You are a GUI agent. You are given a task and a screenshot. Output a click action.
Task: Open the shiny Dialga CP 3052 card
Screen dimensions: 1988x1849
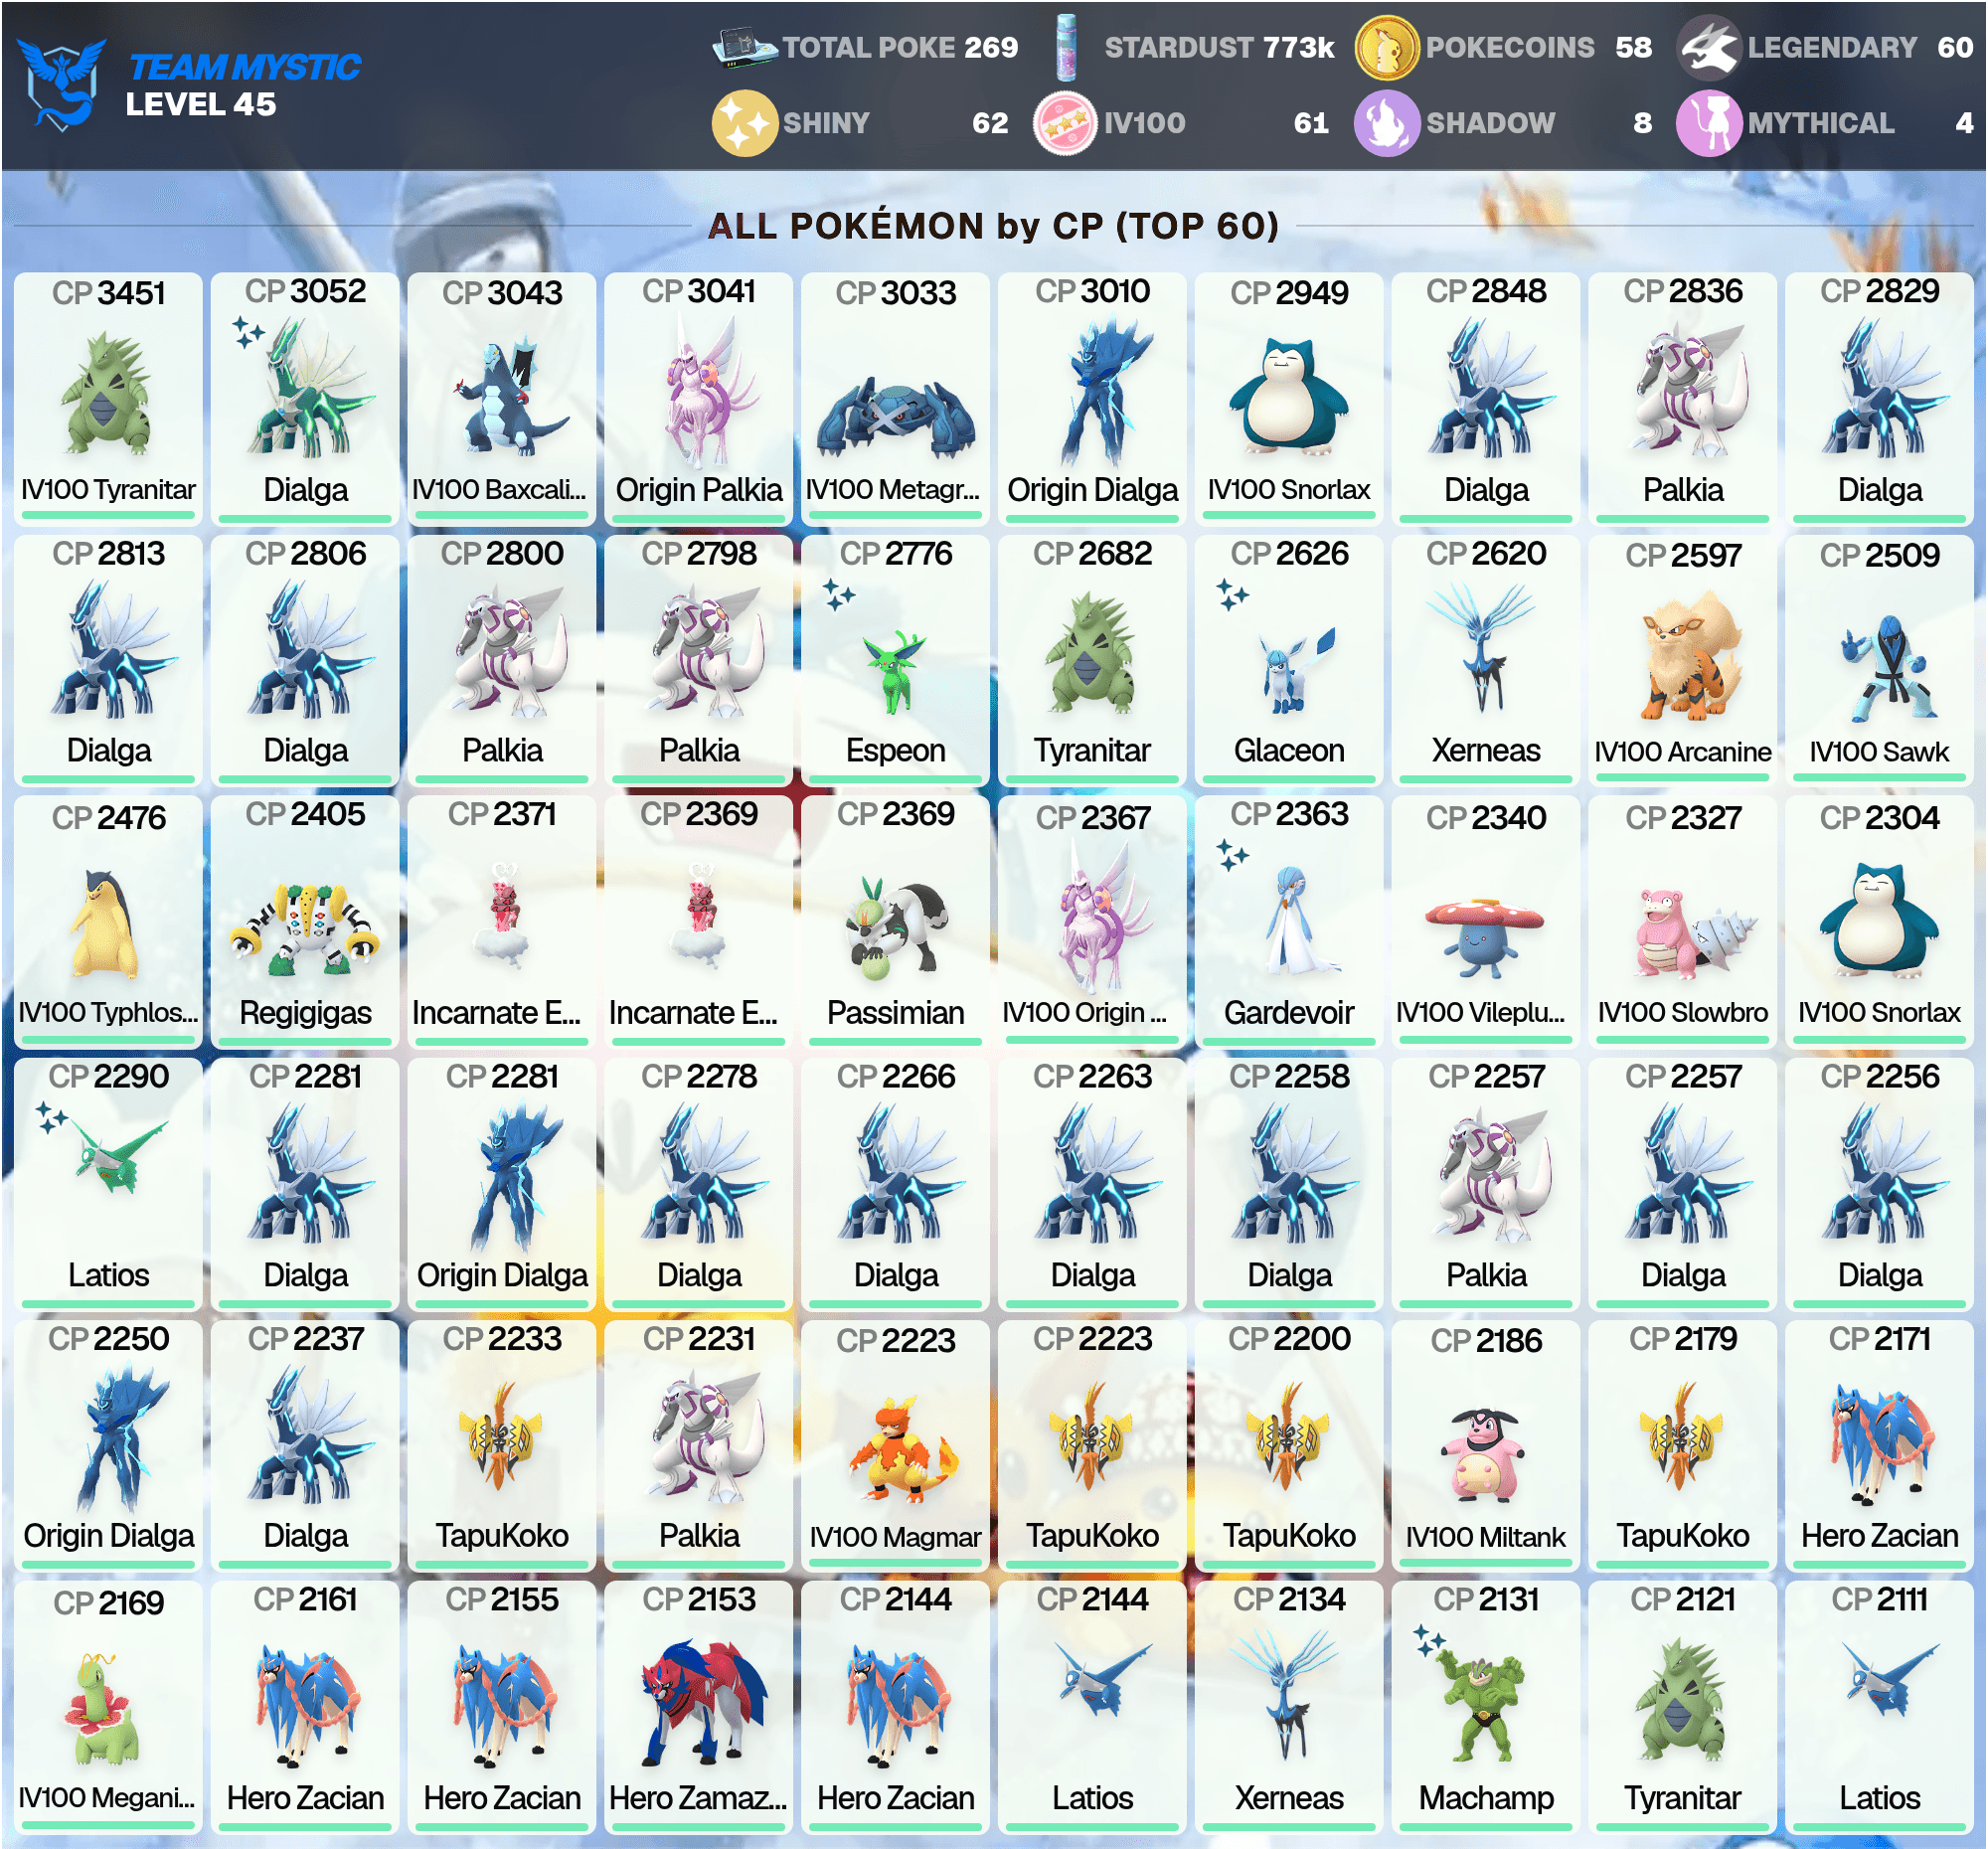[305, 398]
